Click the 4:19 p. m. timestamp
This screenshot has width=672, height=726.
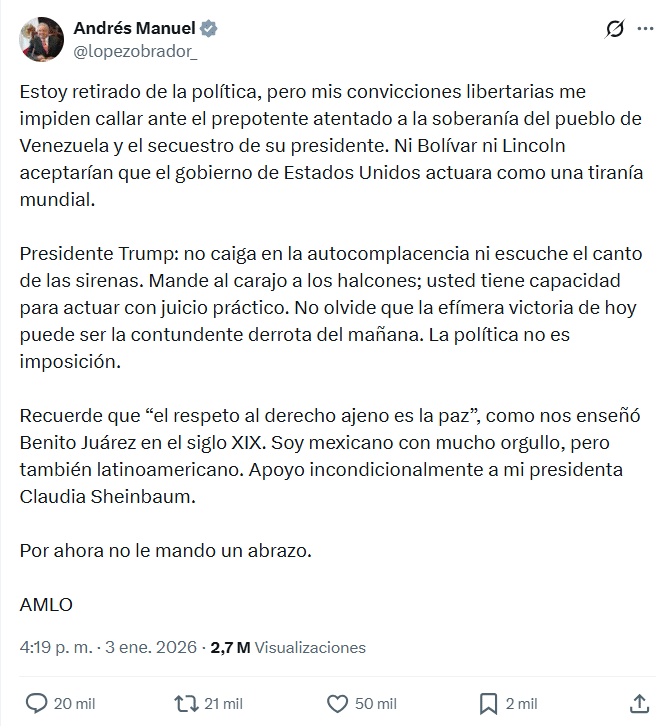pyautogui.click(x=56, y=647)
